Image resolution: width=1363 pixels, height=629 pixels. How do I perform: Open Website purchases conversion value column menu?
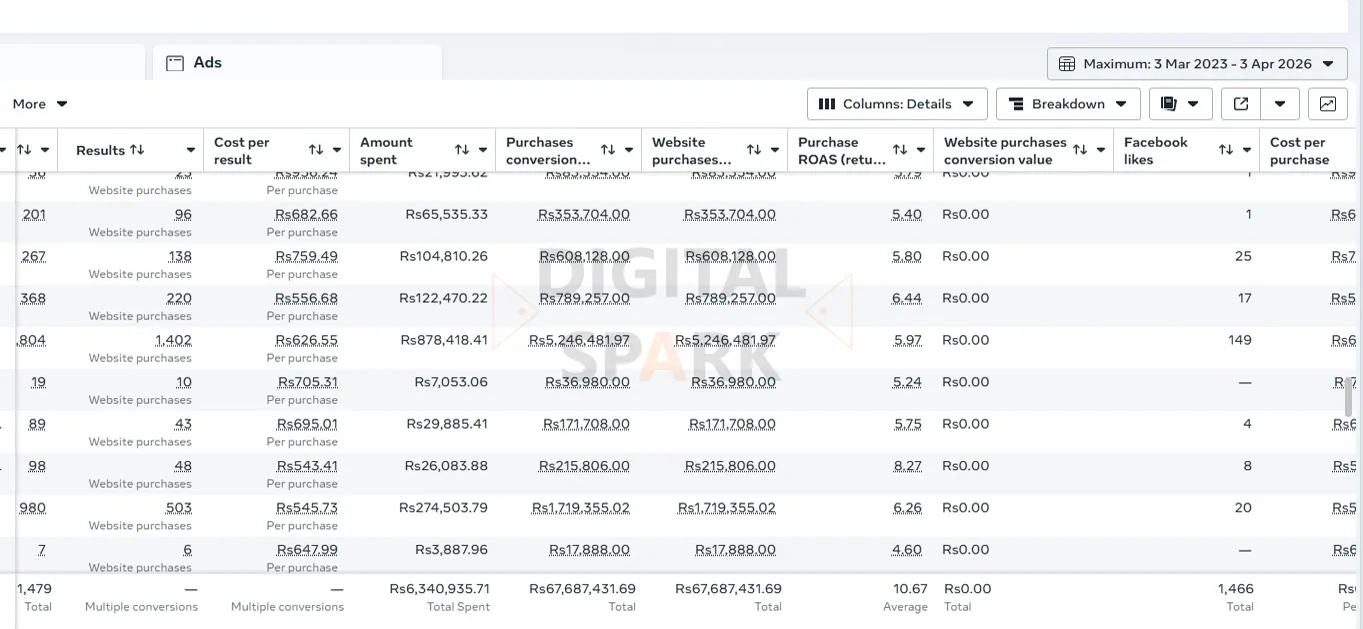[x=1101, y=150]
